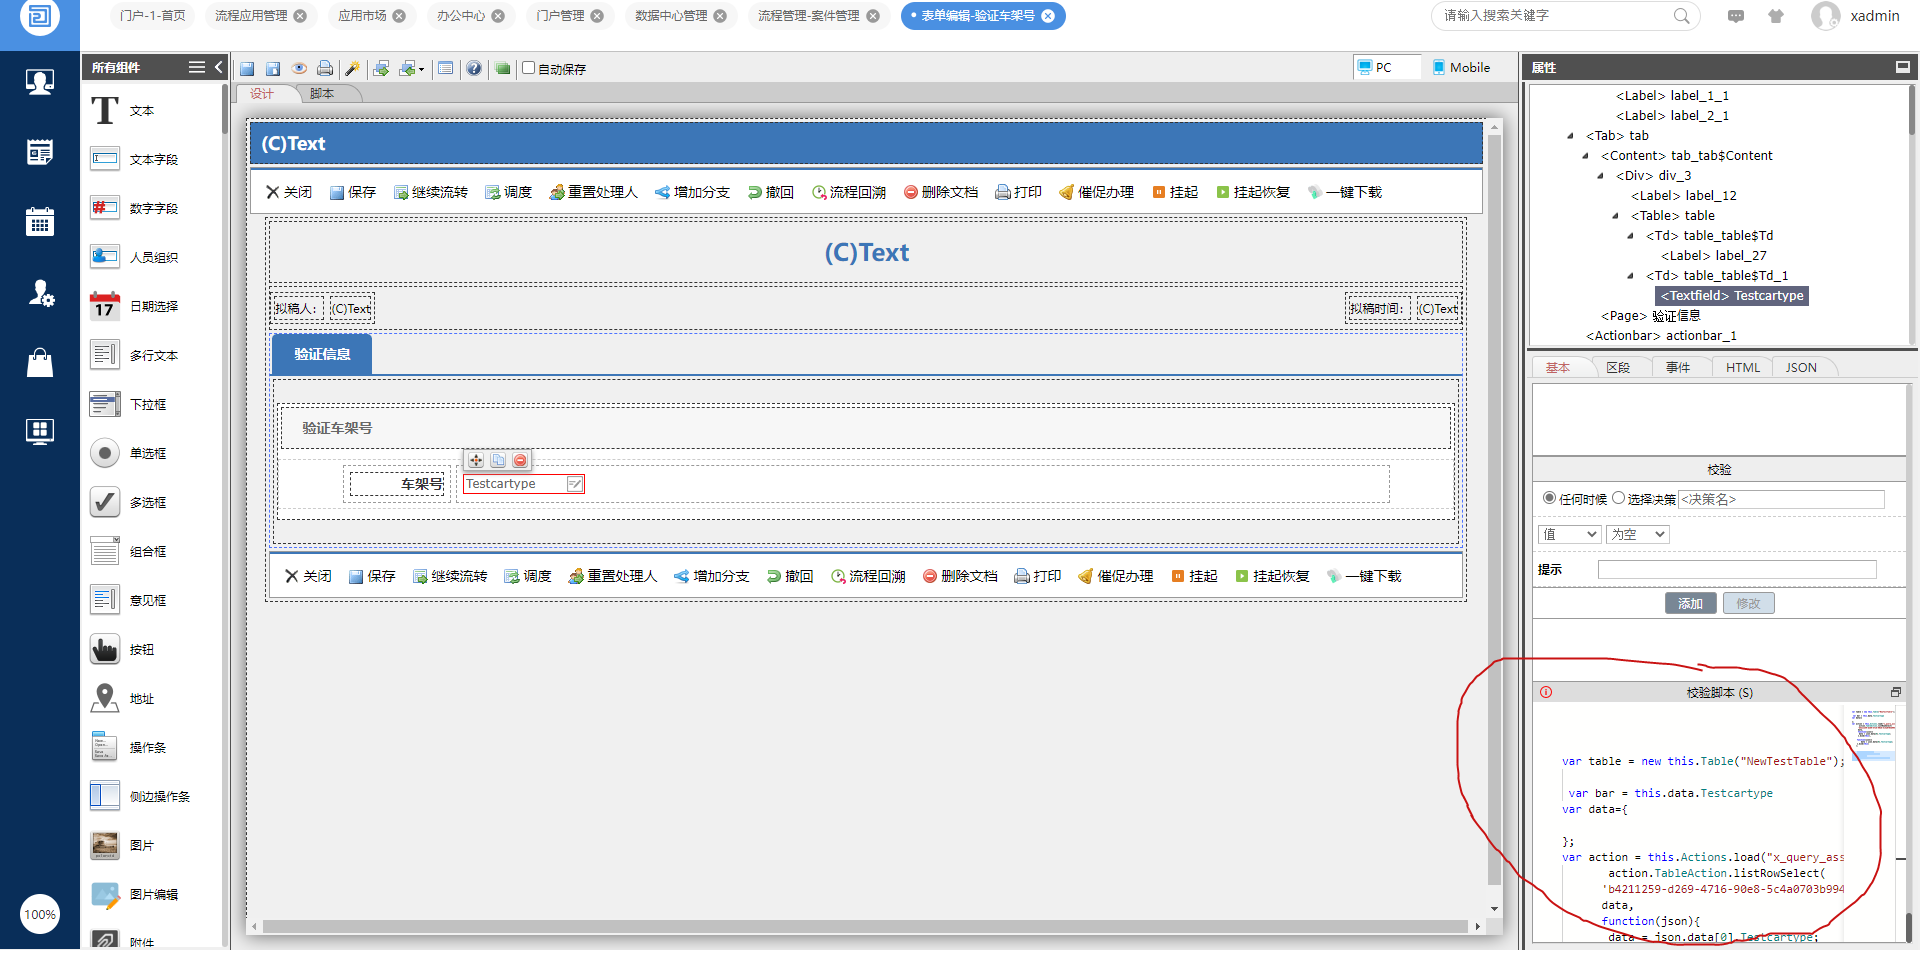Viewport: 1920px width, 969px height.
Task: Select the <Actionbar> actionbar_1 tree item
Action: [1661, 336]
